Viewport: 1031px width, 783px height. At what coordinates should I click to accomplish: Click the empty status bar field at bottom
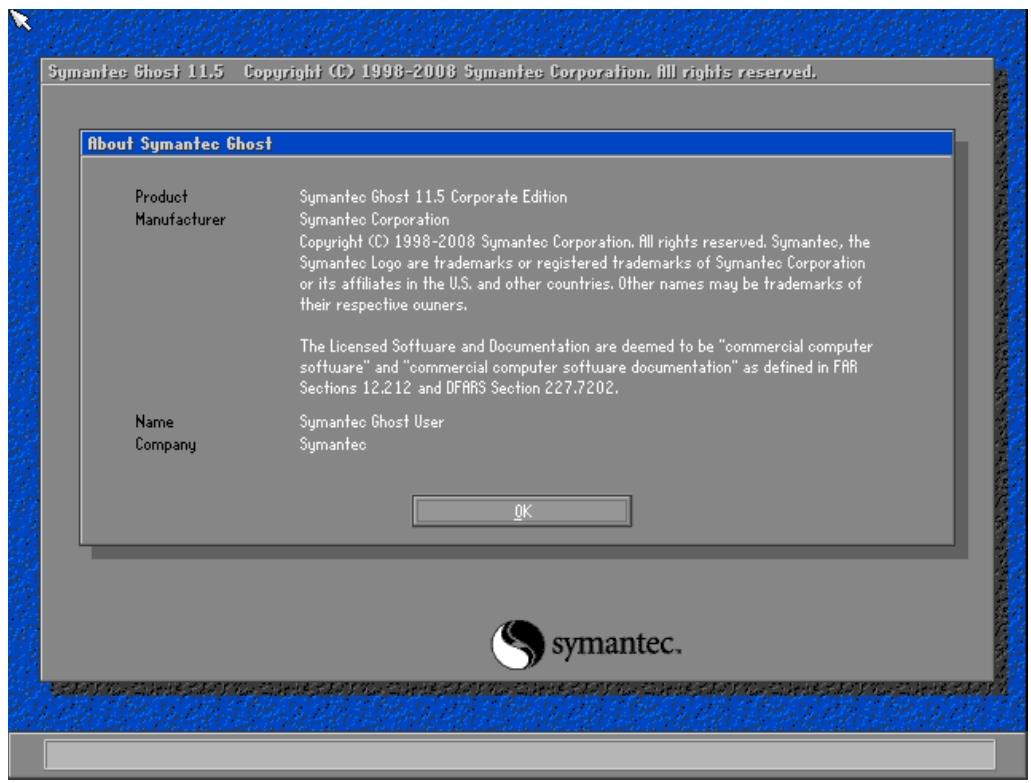519,753
